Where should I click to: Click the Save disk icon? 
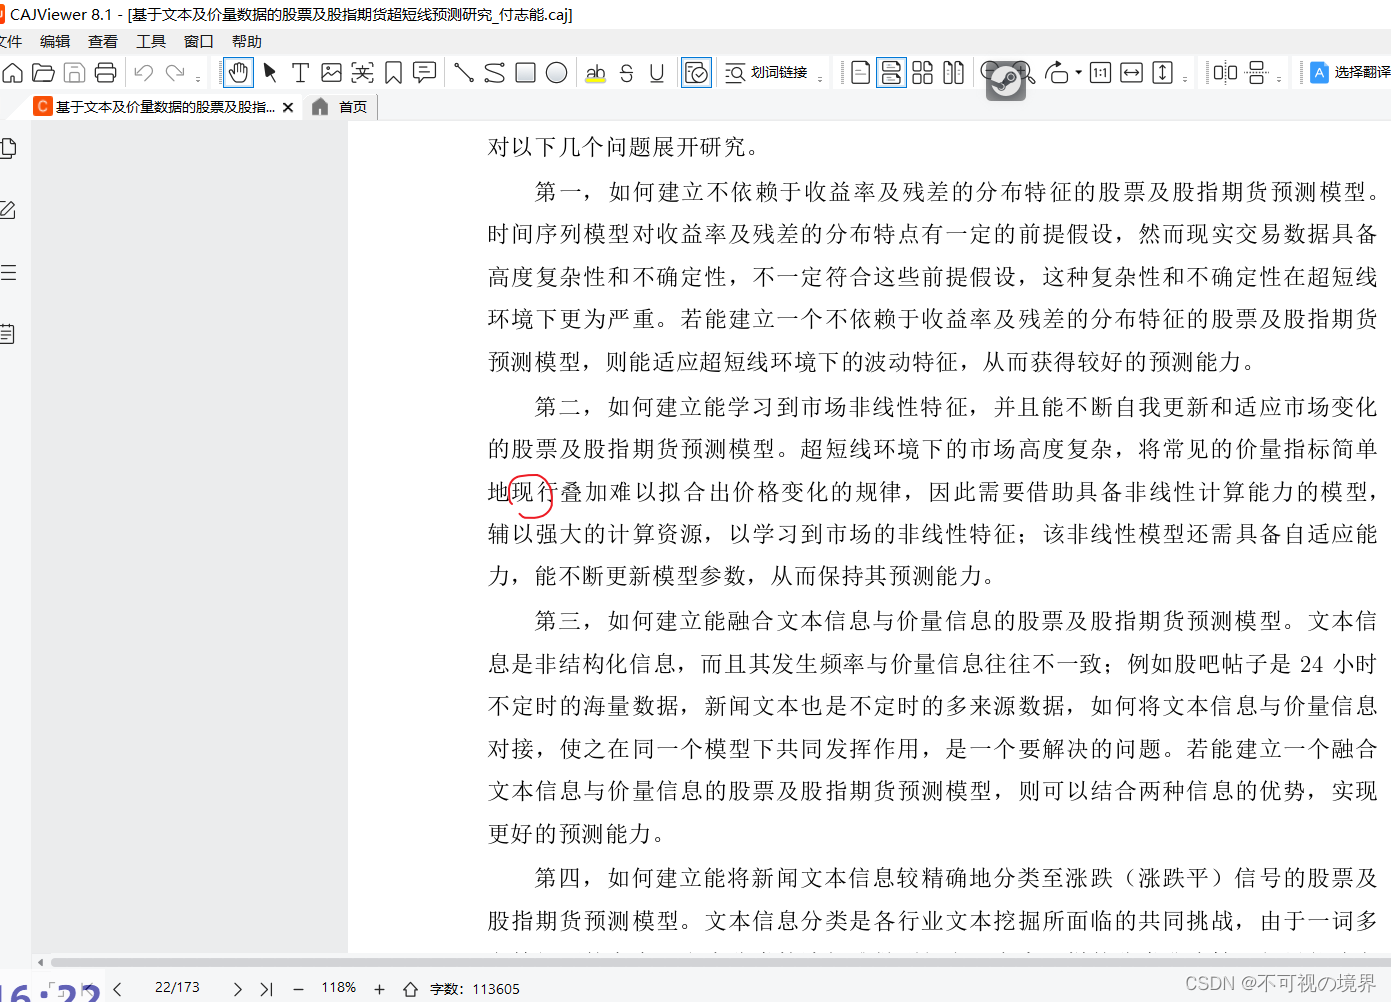[x=74, y=73]
